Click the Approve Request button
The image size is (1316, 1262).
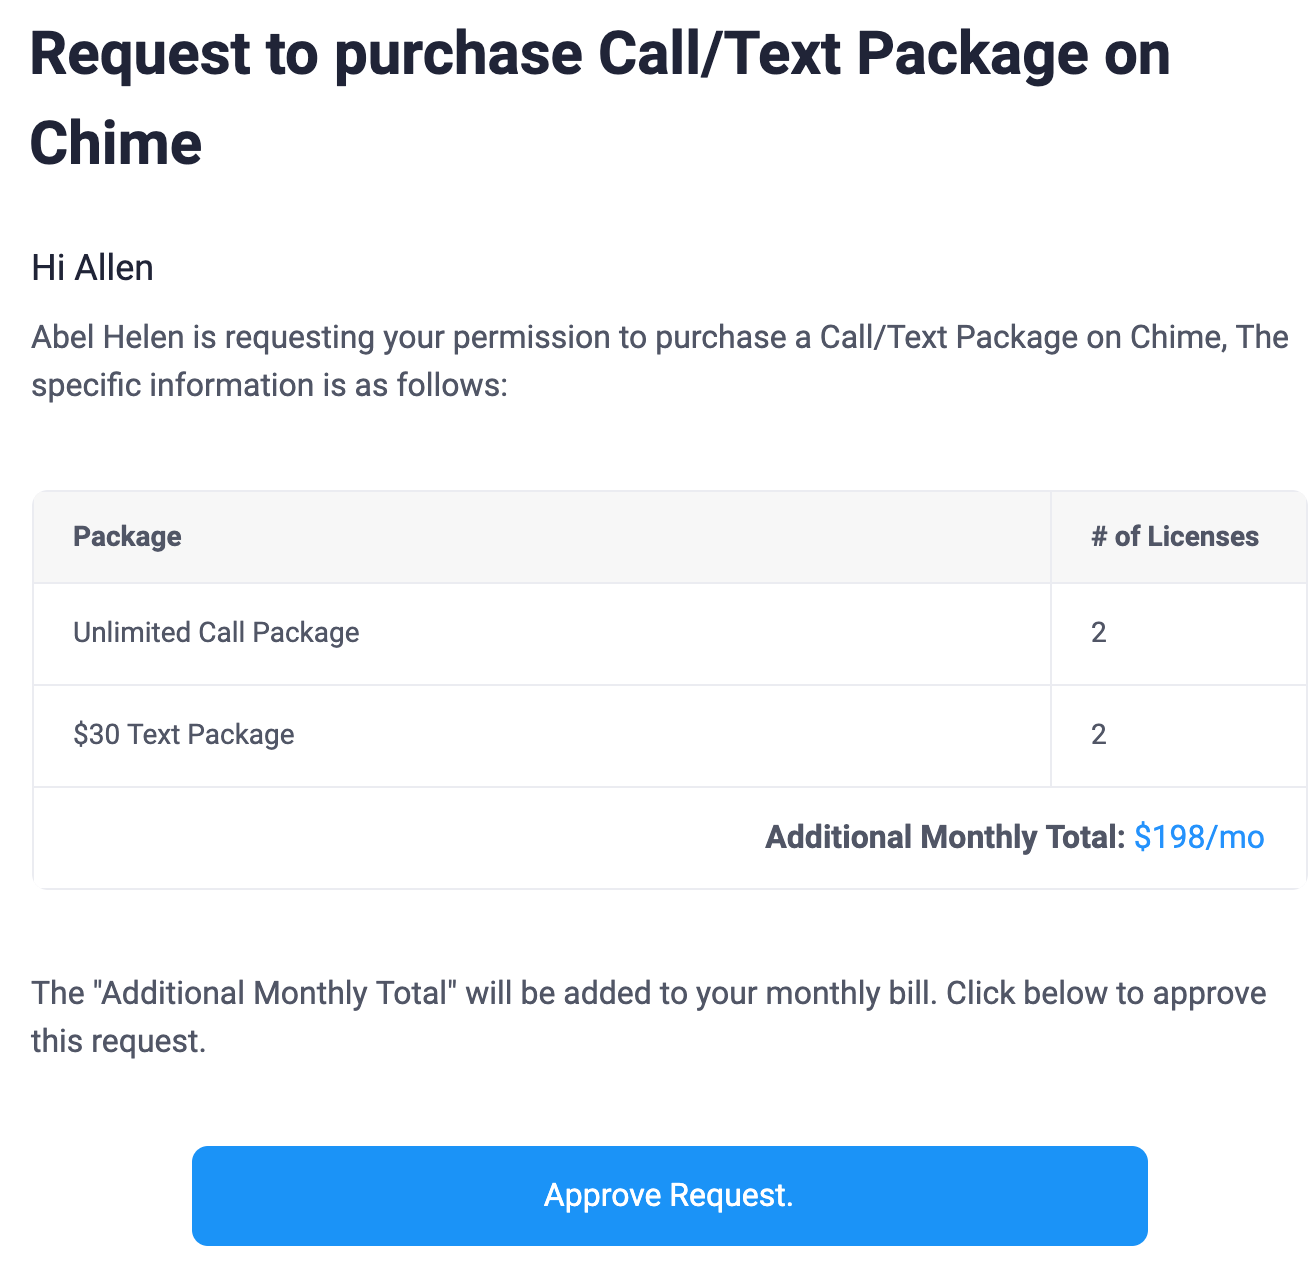coord(669,1195)
